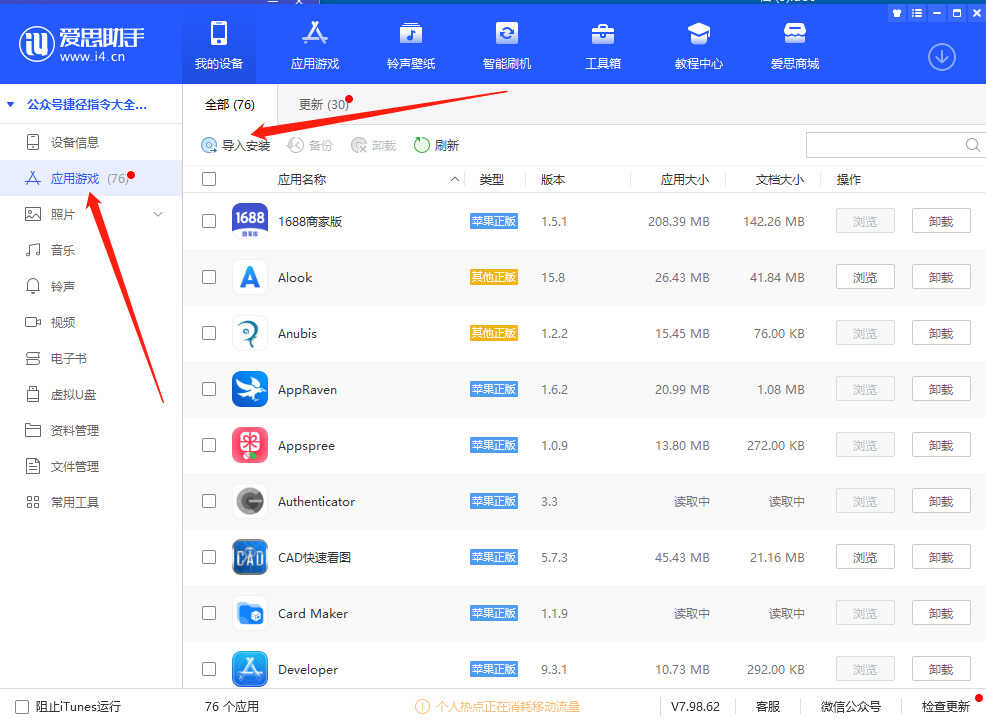Switch to the 全部 (76) tab
This screenshot has height=723, width=986.
(x=230, y=104)
